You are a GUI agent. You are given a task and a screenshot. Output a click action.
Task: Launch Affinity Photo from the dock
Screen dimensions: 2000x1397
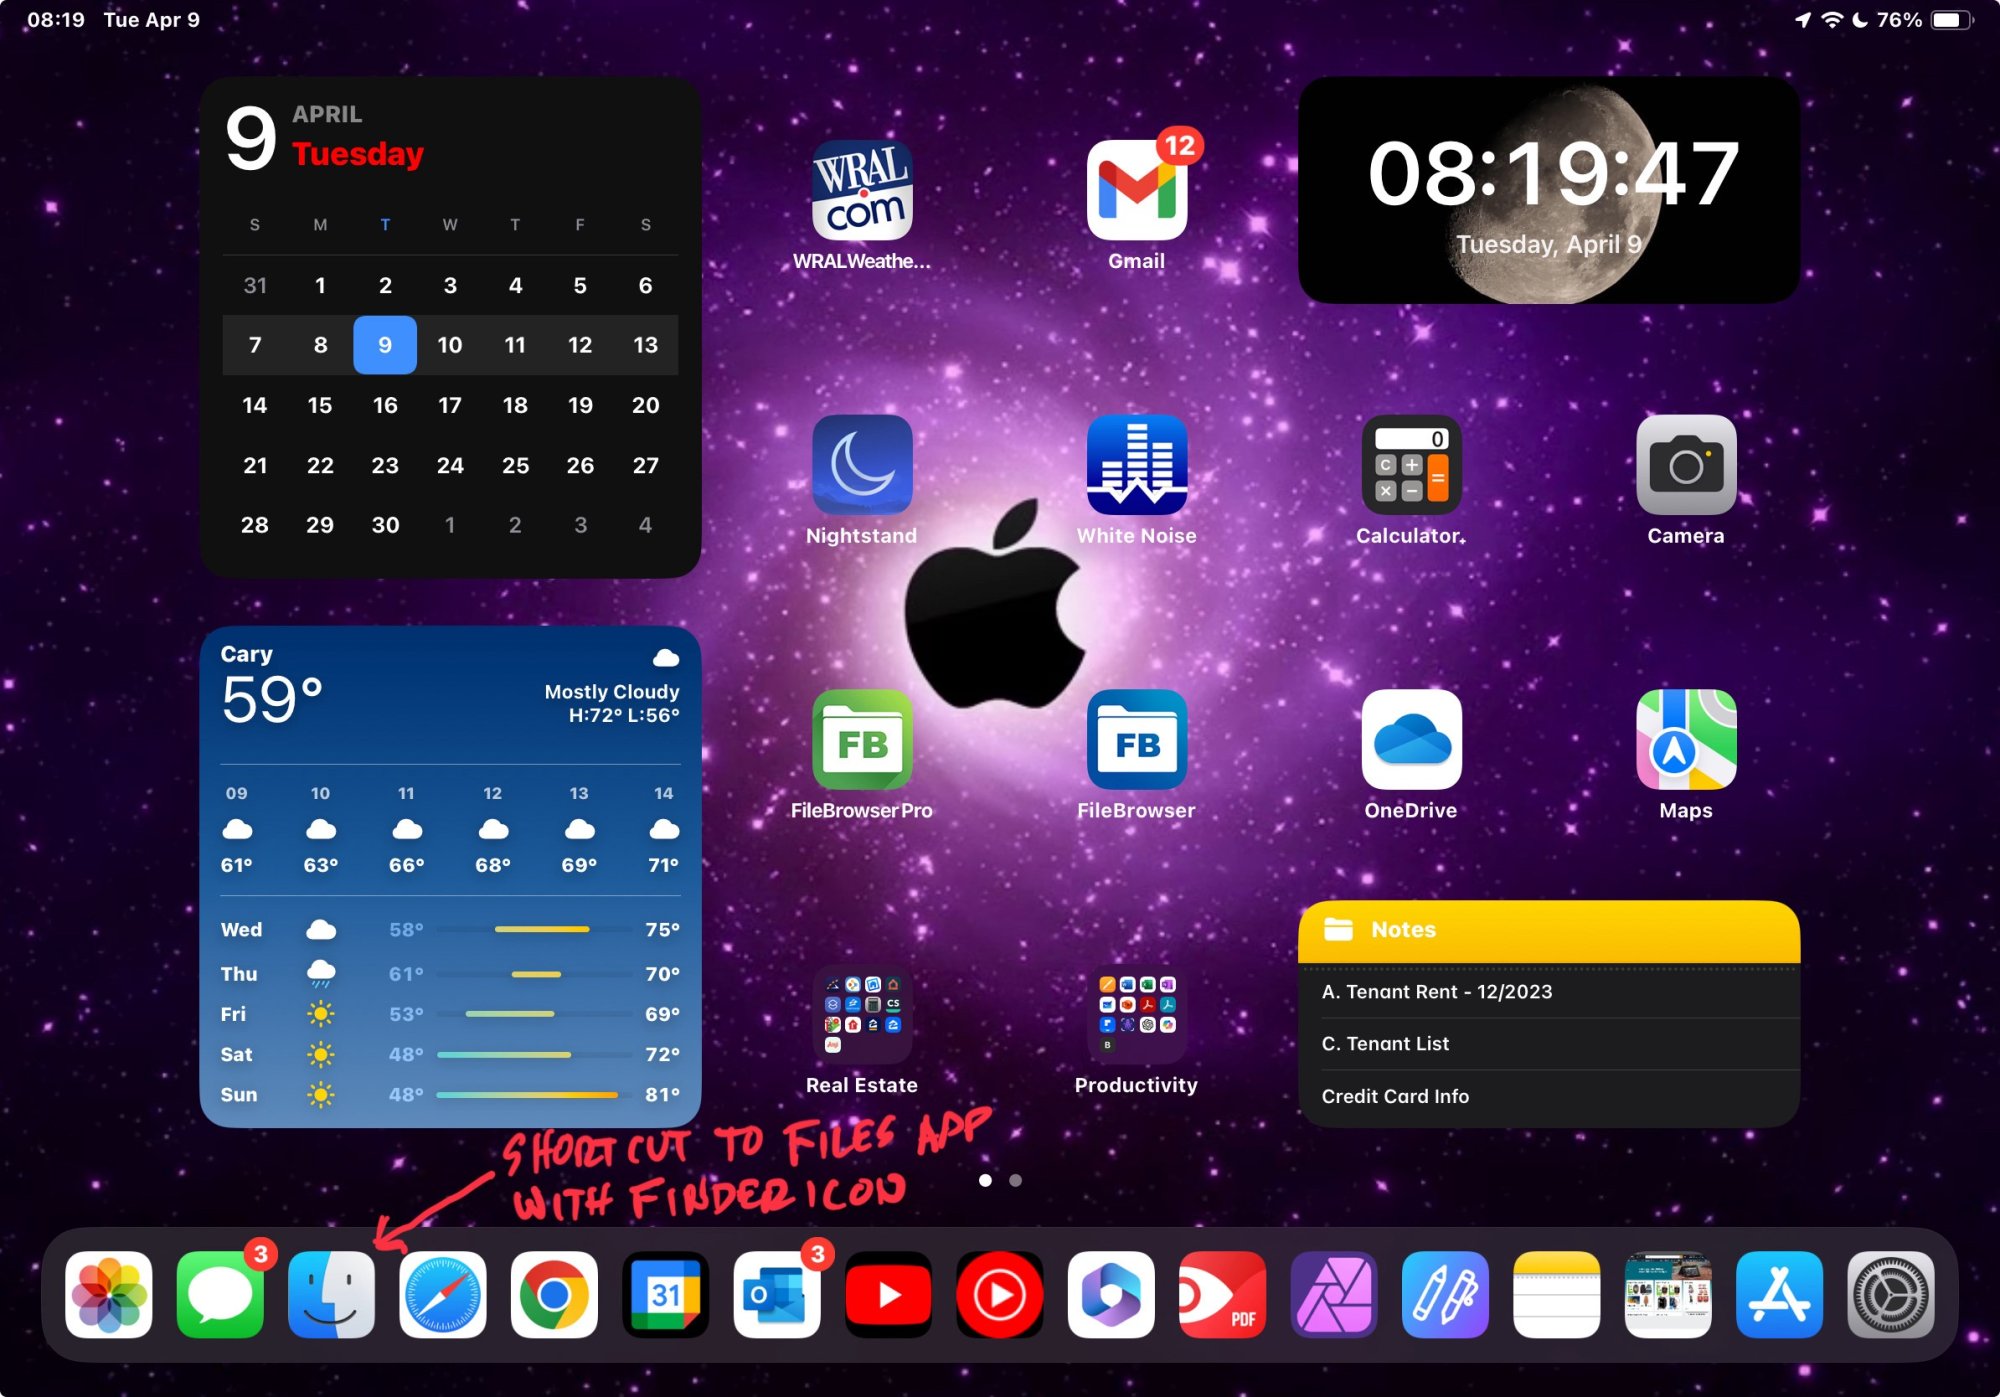[x=1334, y=1295]
